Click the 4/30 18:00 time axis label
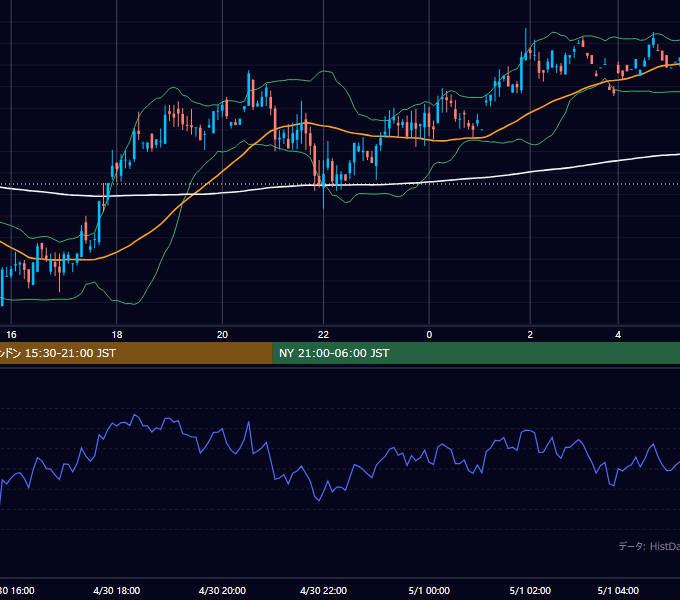The image size is (680, 600). point(117,590)
